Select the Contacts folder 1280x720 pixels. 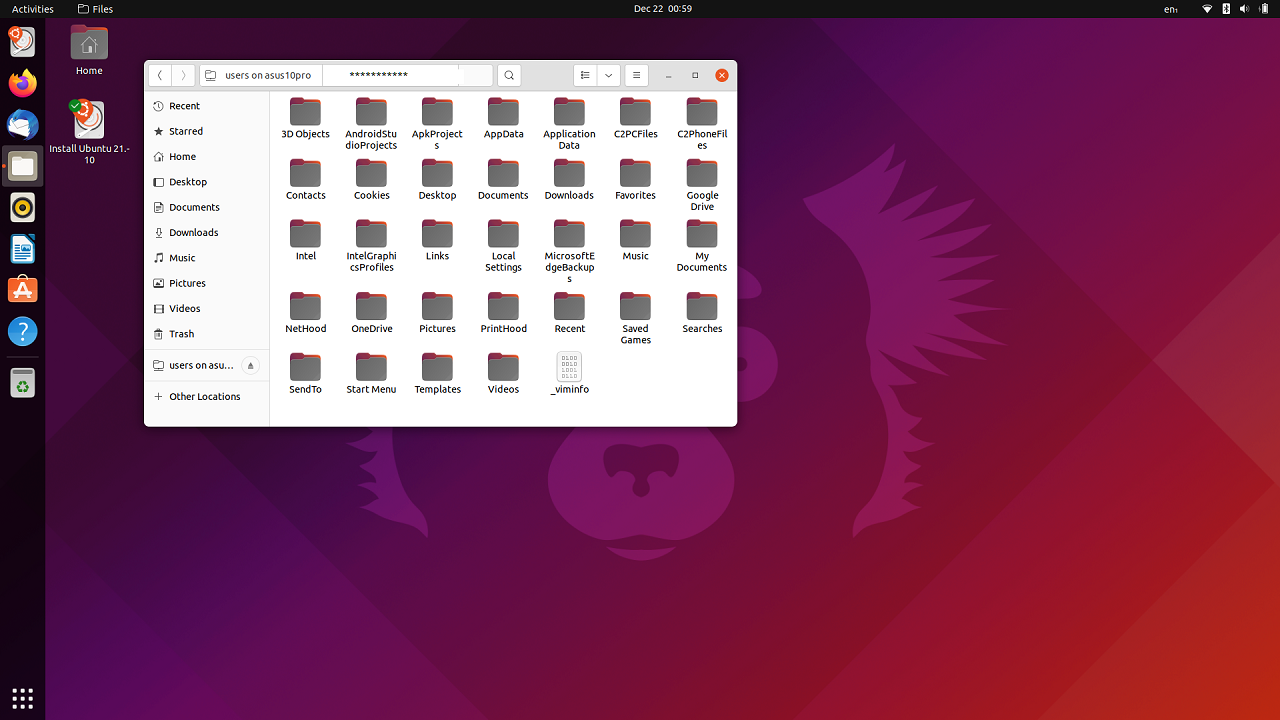tap(305, 179)
